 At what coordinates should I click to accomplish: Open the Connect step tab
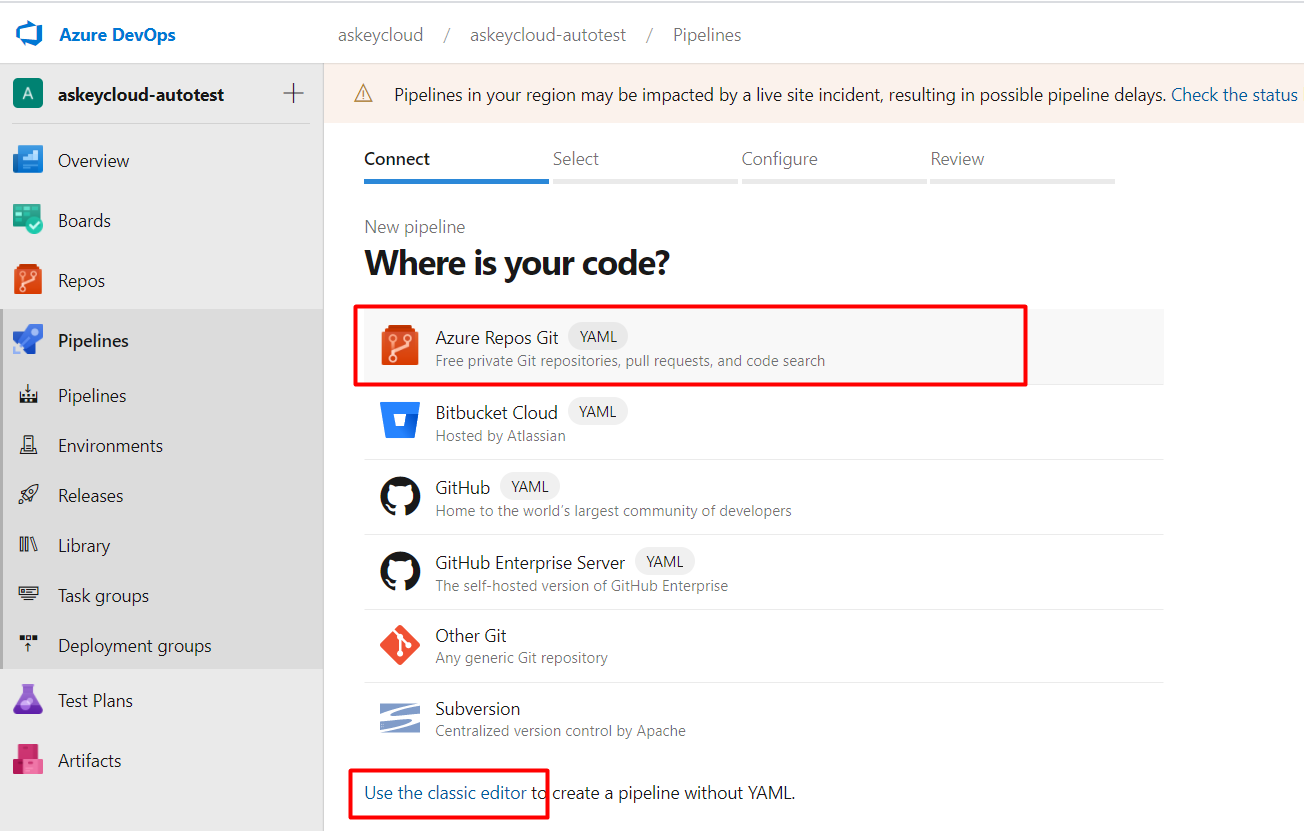[456, 164]
